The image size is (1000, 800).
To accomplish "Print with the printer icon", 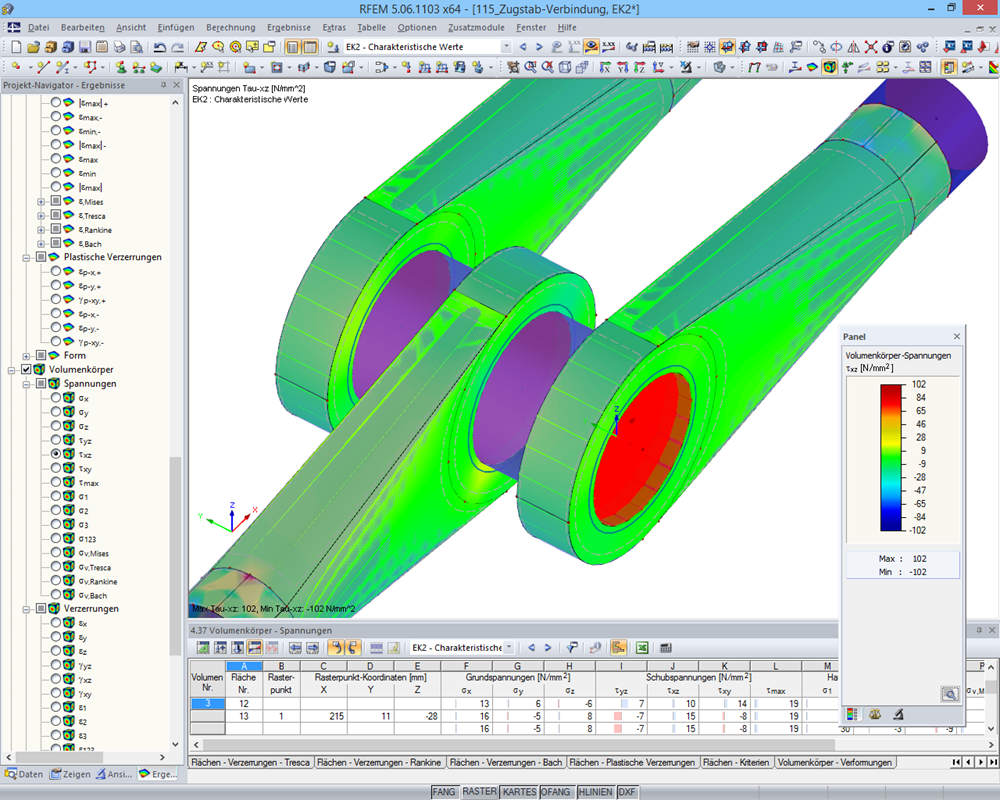I will [119, 47].
